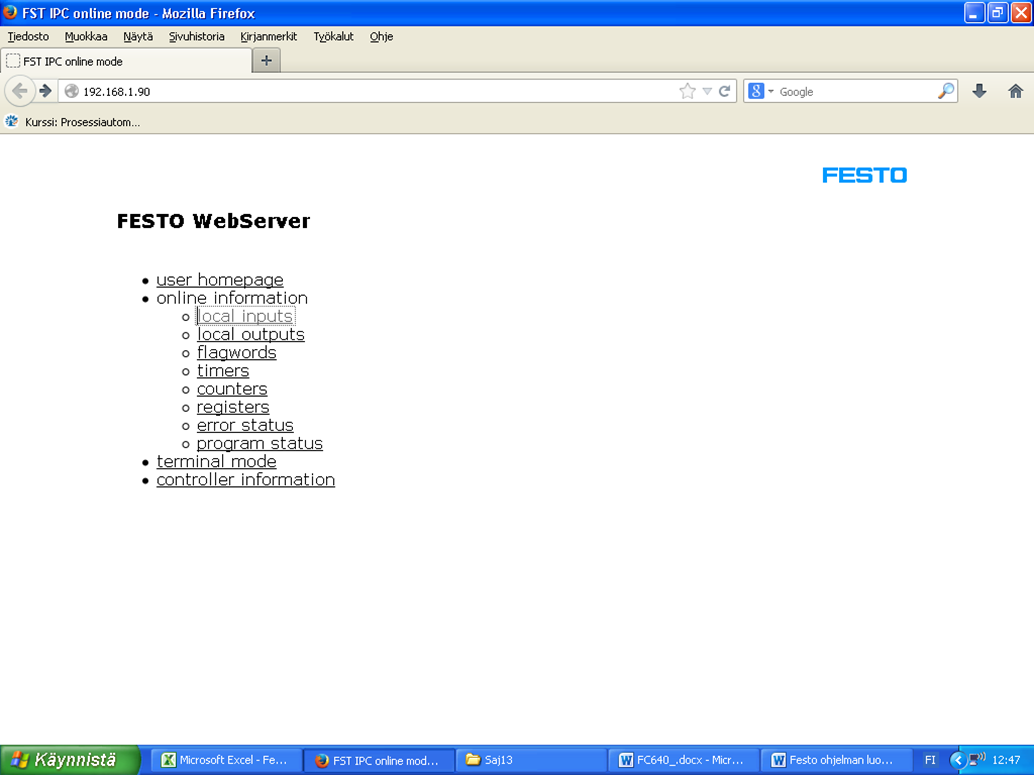Viewport: 1034px width, 775px height.
Task: Open a new tab with the plus button
Action: [266, 61]
